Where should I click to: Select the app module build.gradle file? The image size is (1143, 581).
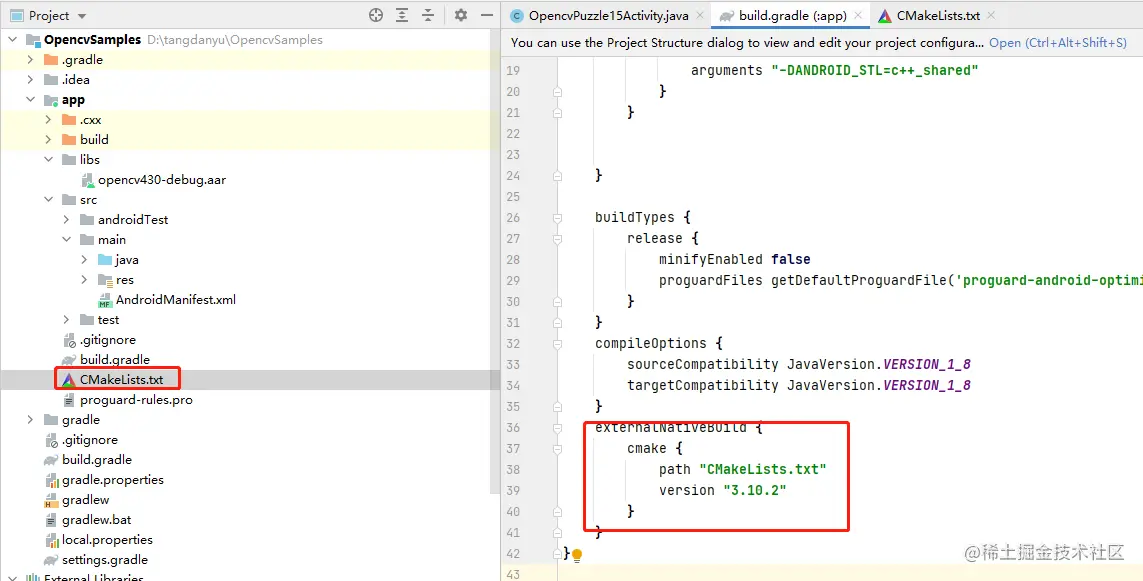point(114,359)
